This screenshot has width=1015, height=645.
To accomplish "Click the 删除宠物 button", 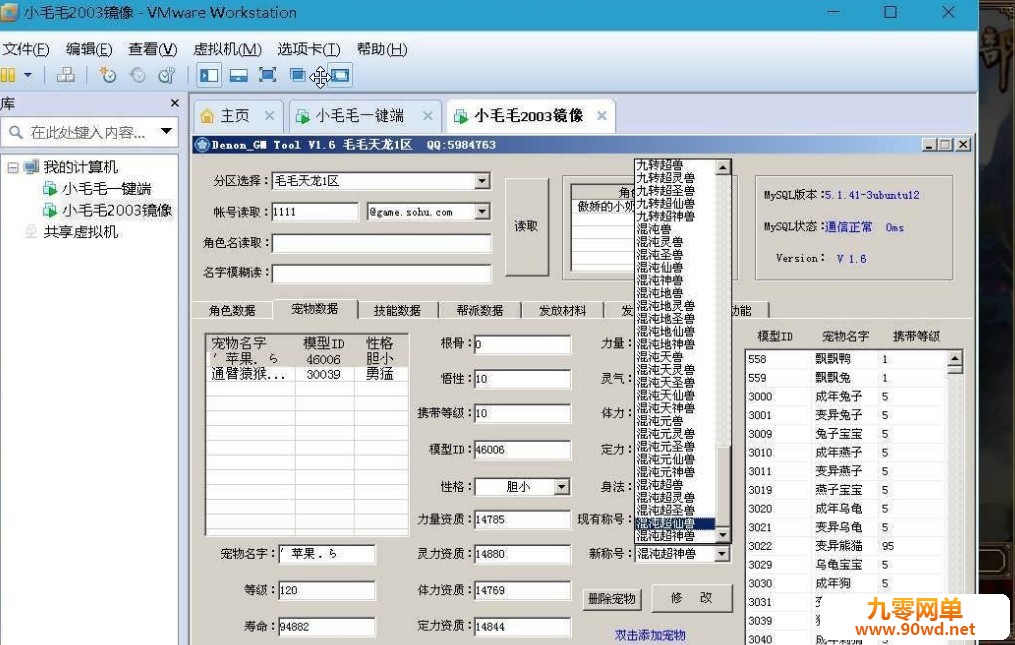I will (x=612, y=599).
